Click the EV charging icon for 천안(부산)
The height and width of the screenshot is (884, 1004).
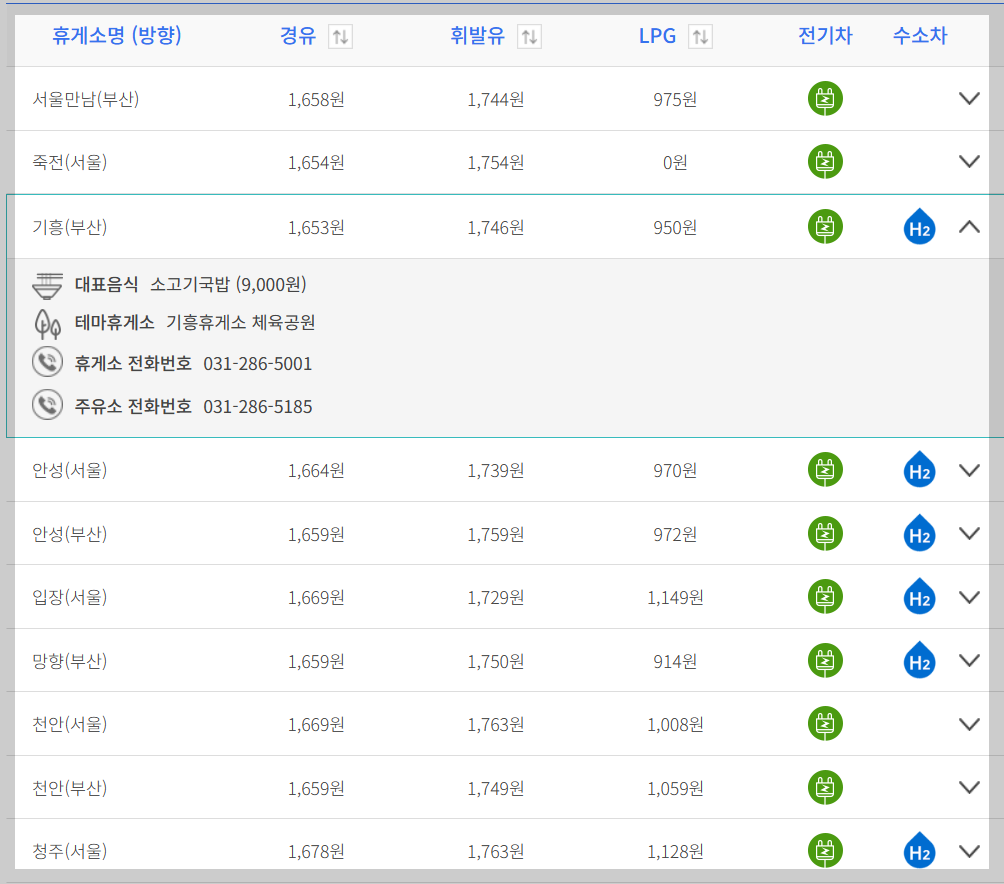click(825, 788)
